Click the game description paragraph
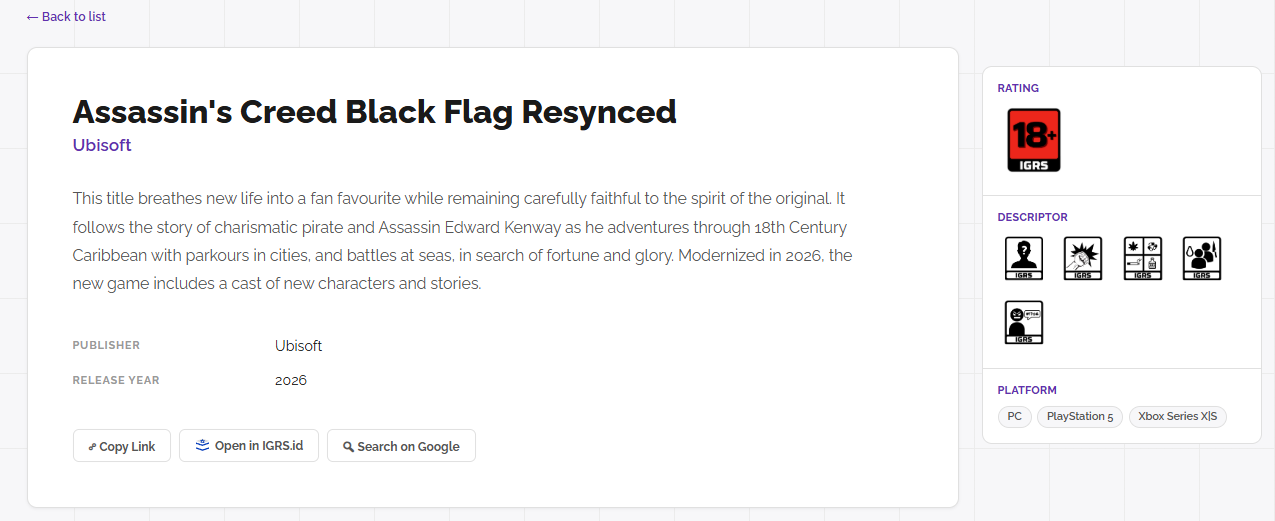 462,241
